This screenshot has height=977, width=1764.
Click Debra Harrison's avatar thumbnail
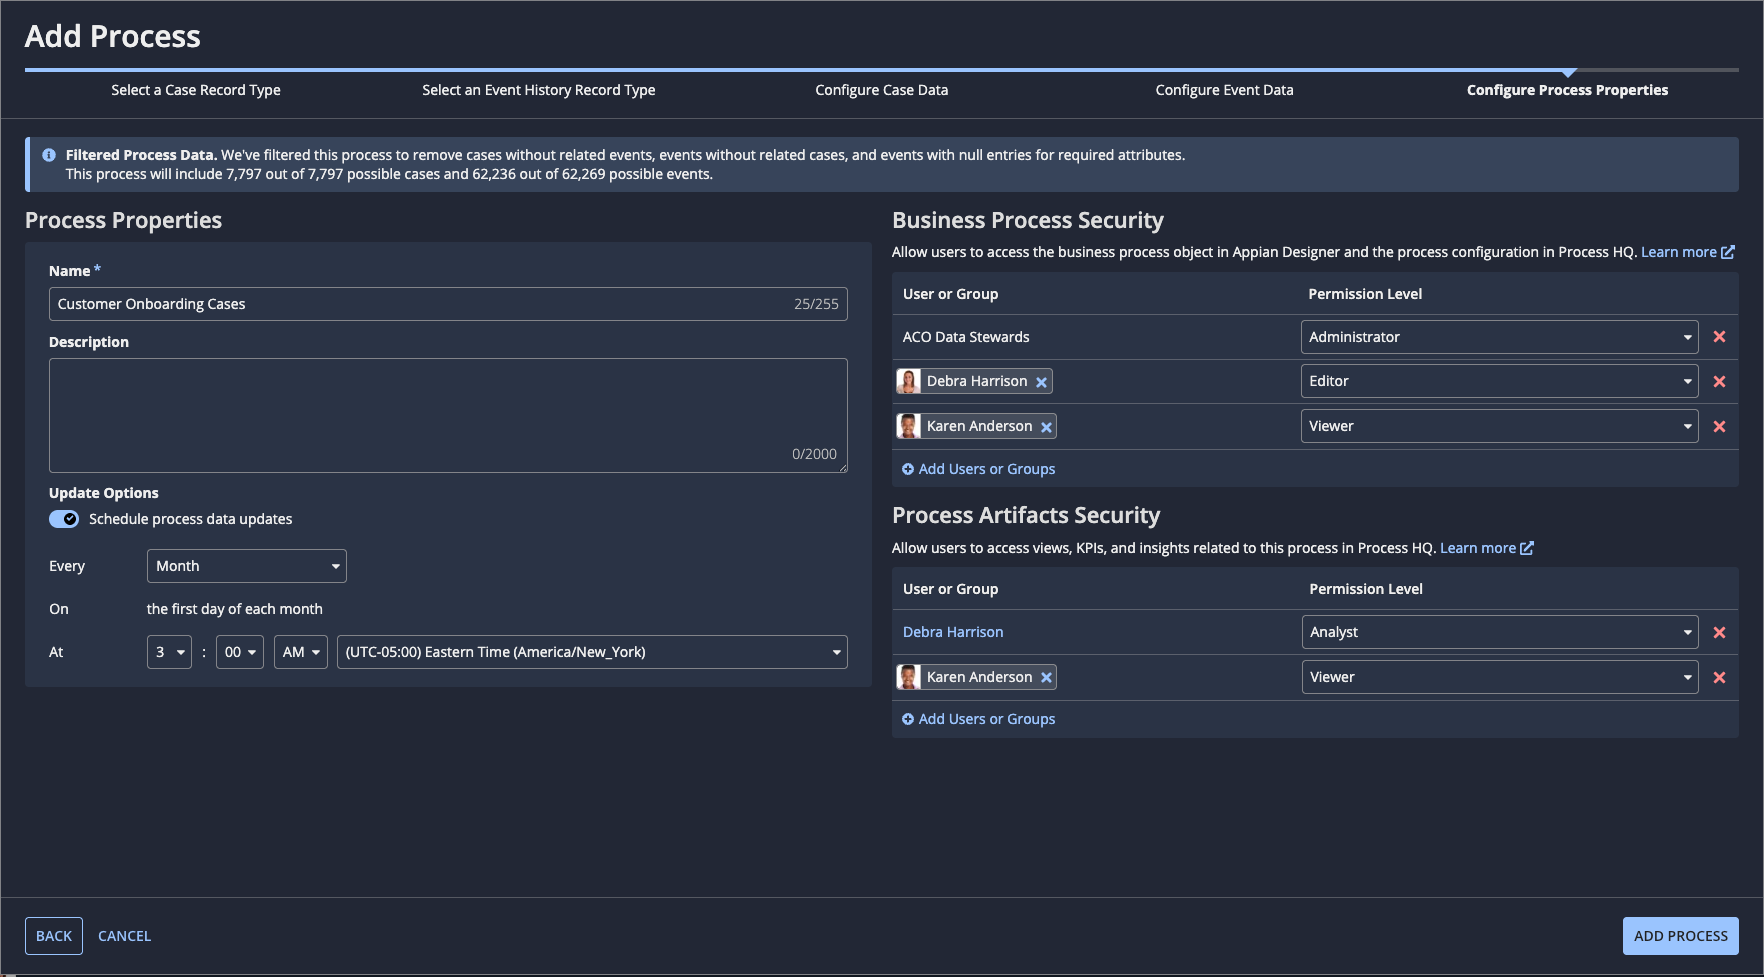909,381
